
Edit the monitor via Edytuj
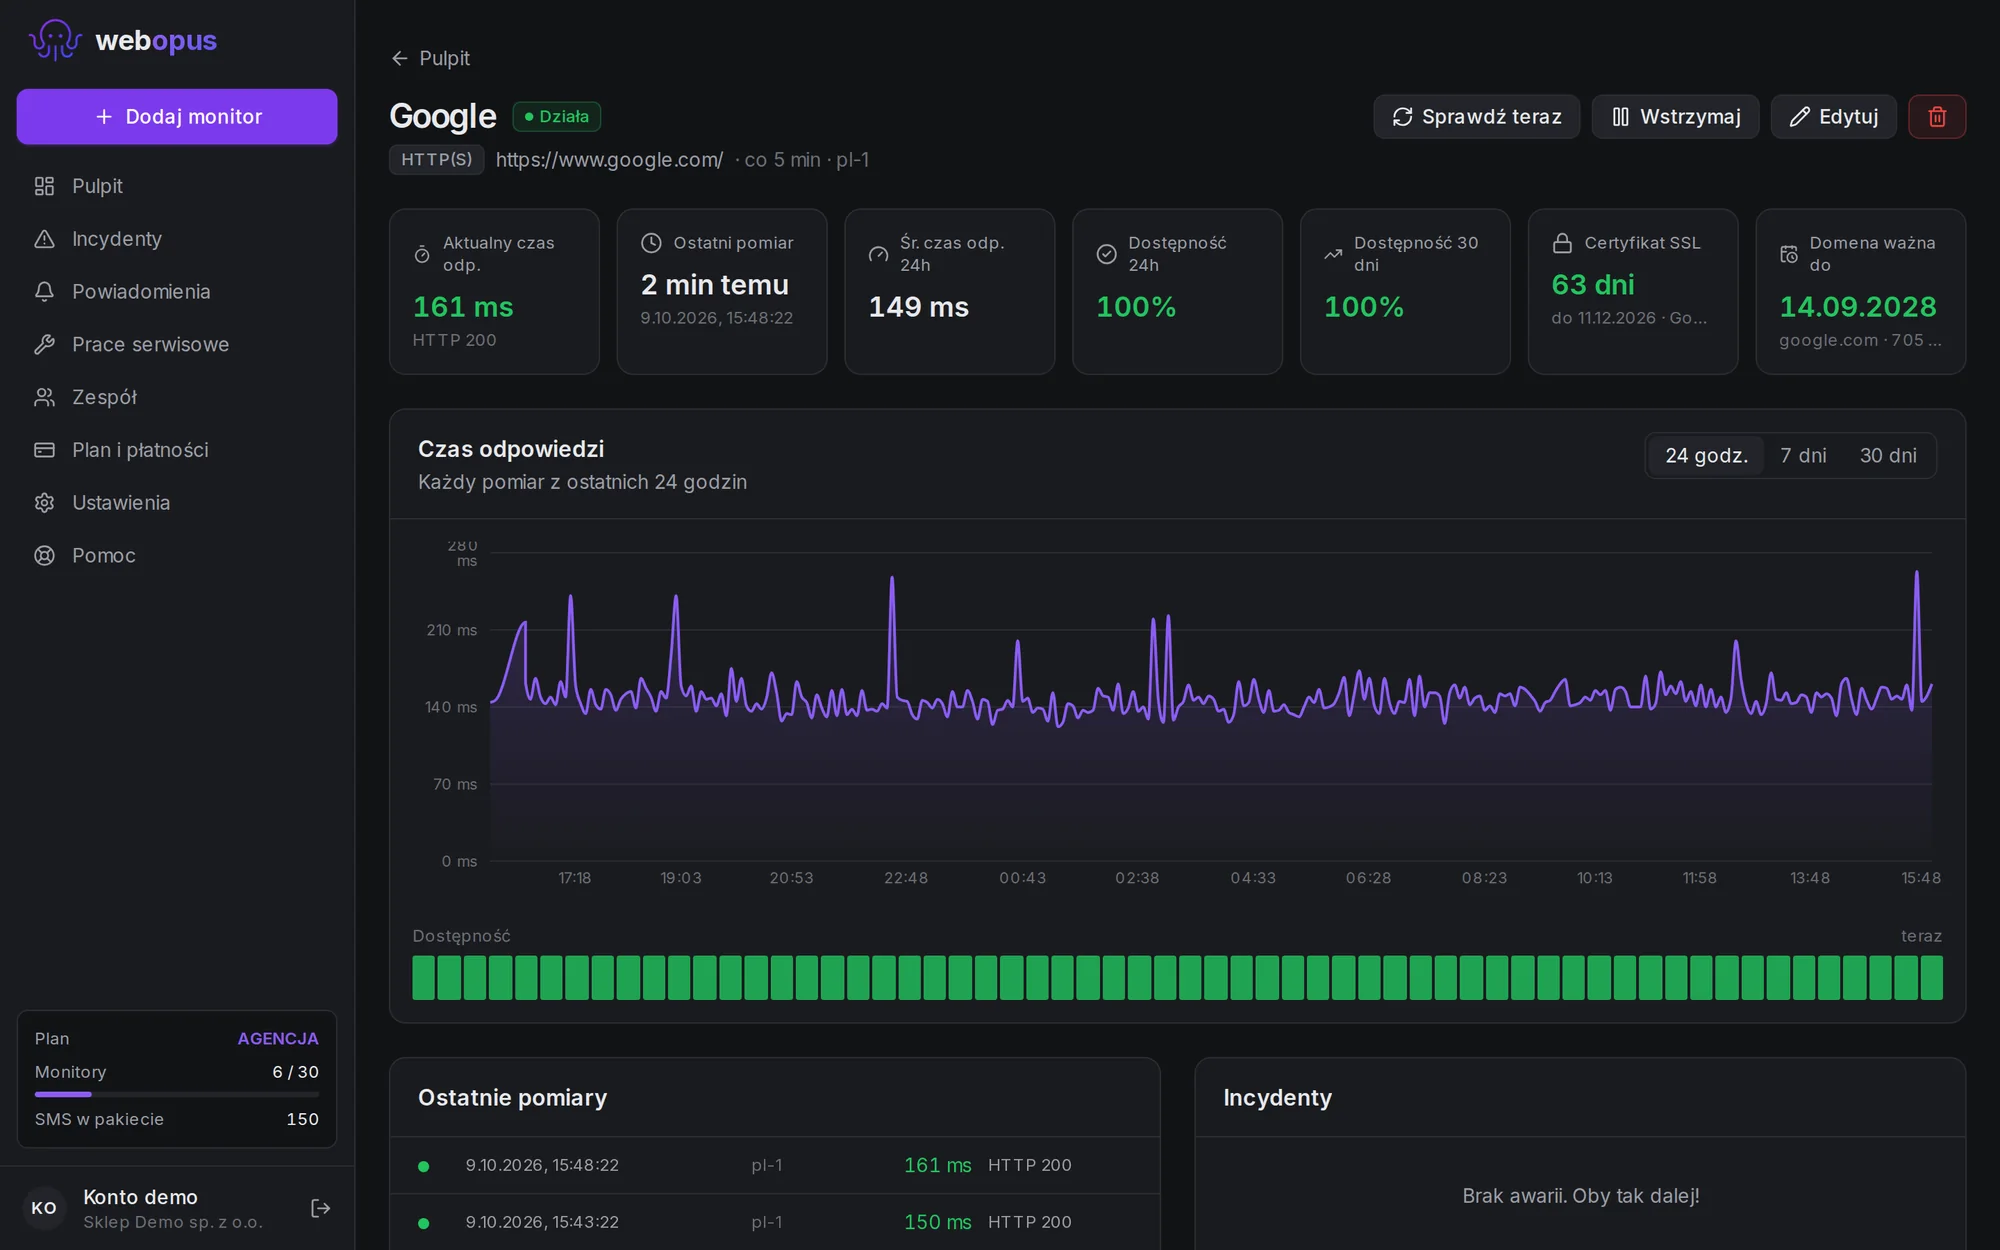pos(1833,117)
